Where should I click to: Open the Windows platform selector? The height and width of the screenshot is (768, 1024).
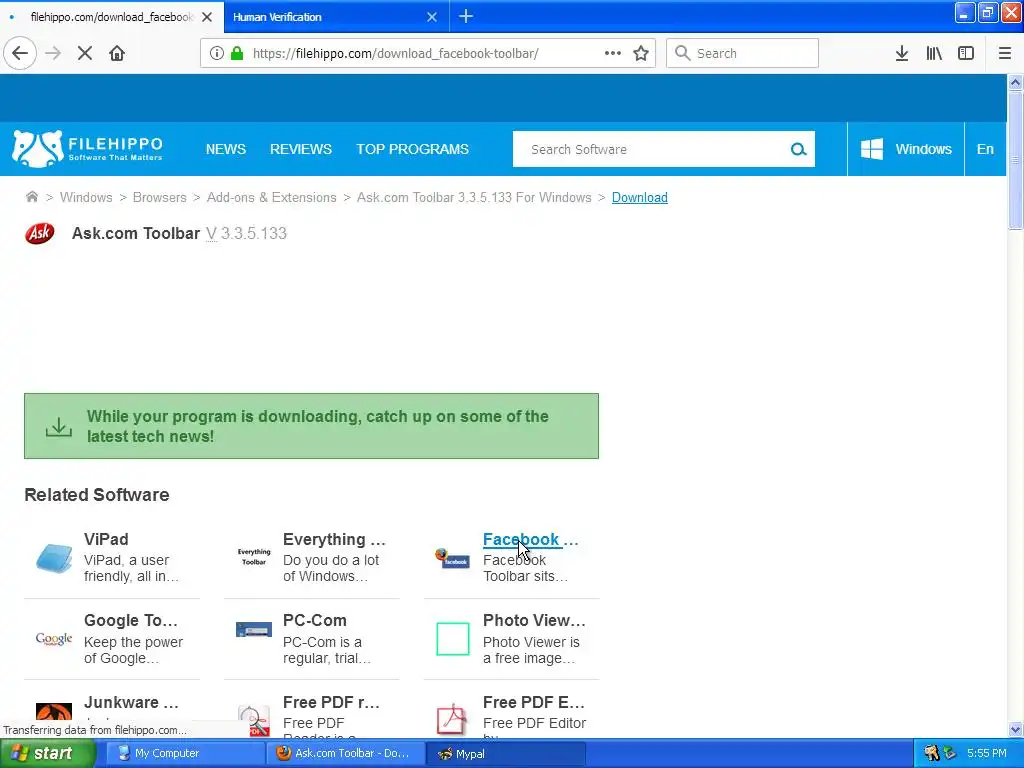tap(906, 149)
